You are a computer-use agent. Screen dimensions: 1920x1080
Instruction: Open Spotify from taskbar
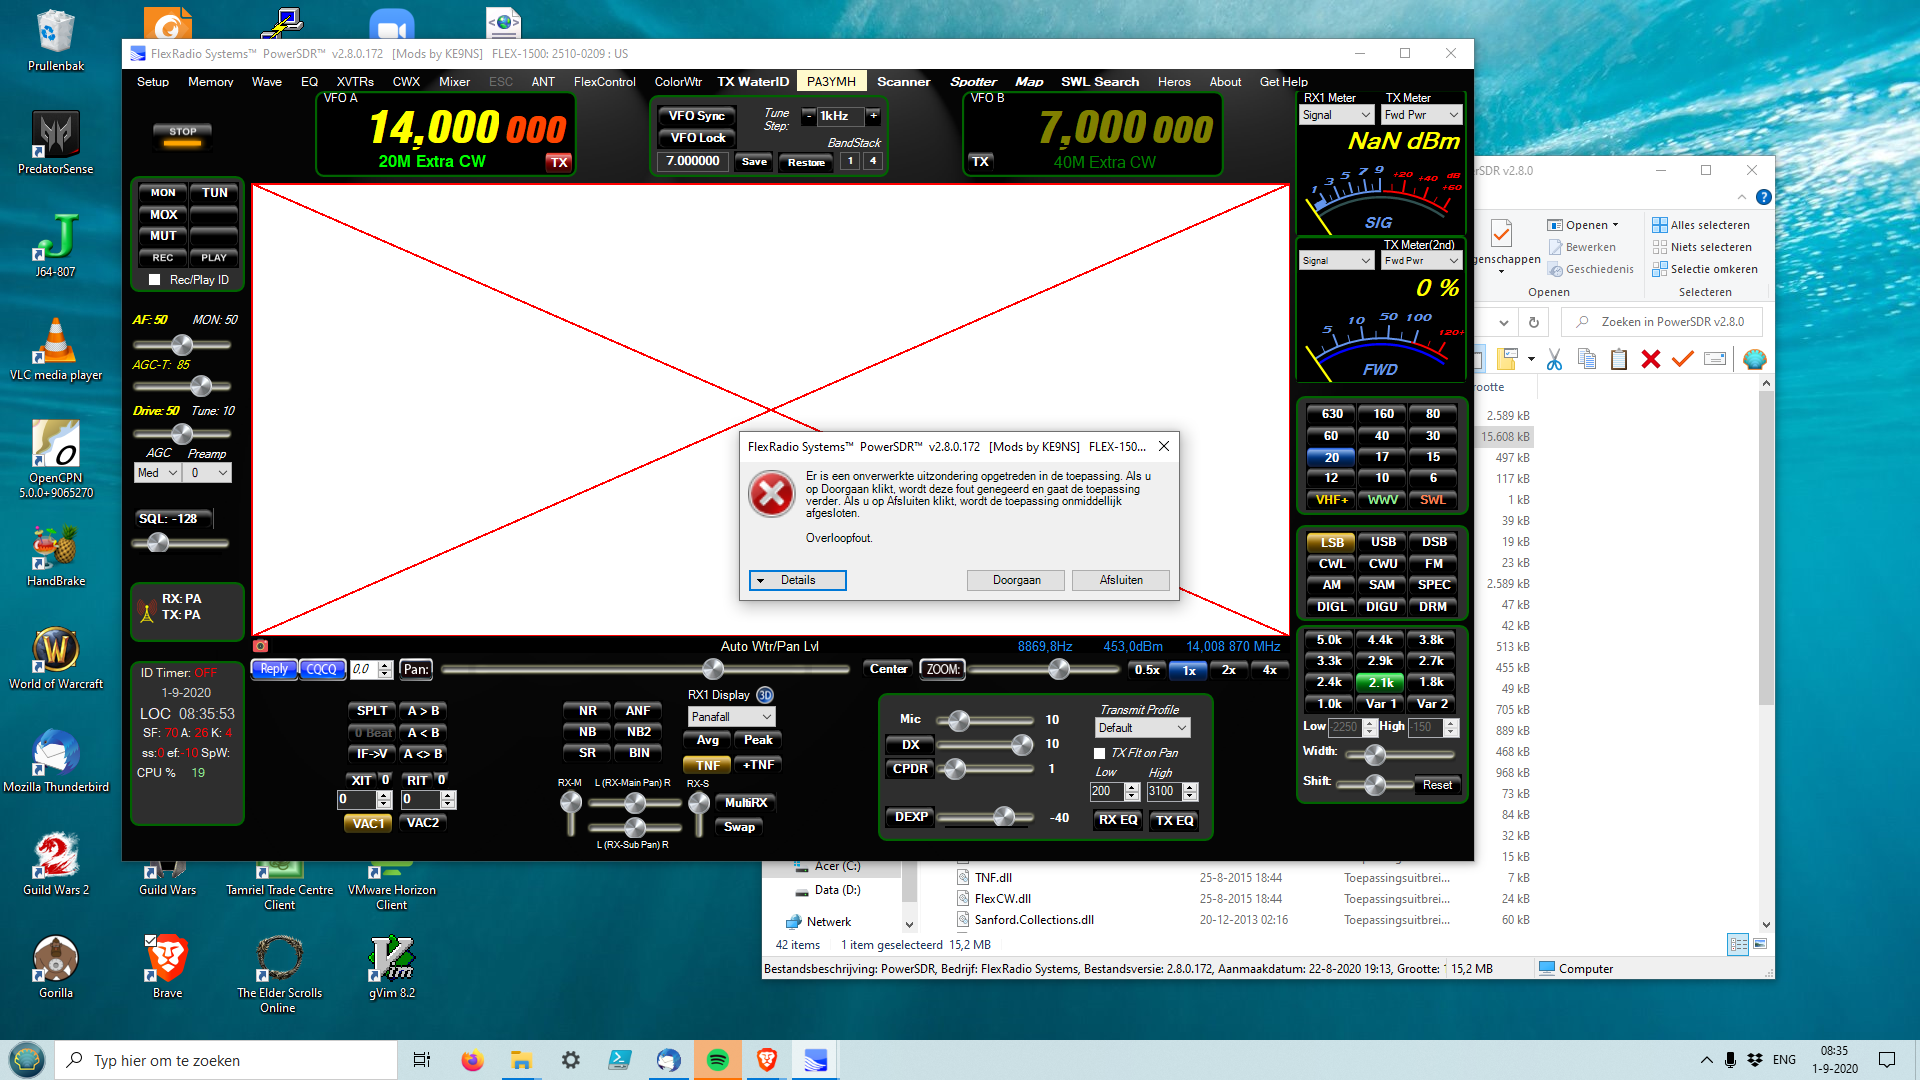717,1060
